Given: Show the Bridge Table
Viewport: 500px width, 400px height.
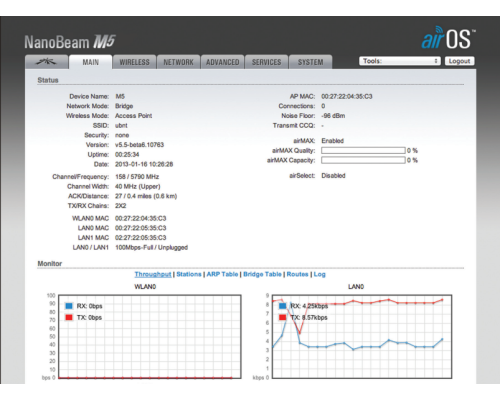Looking at the screenshot, I should [x=262, y=274].
